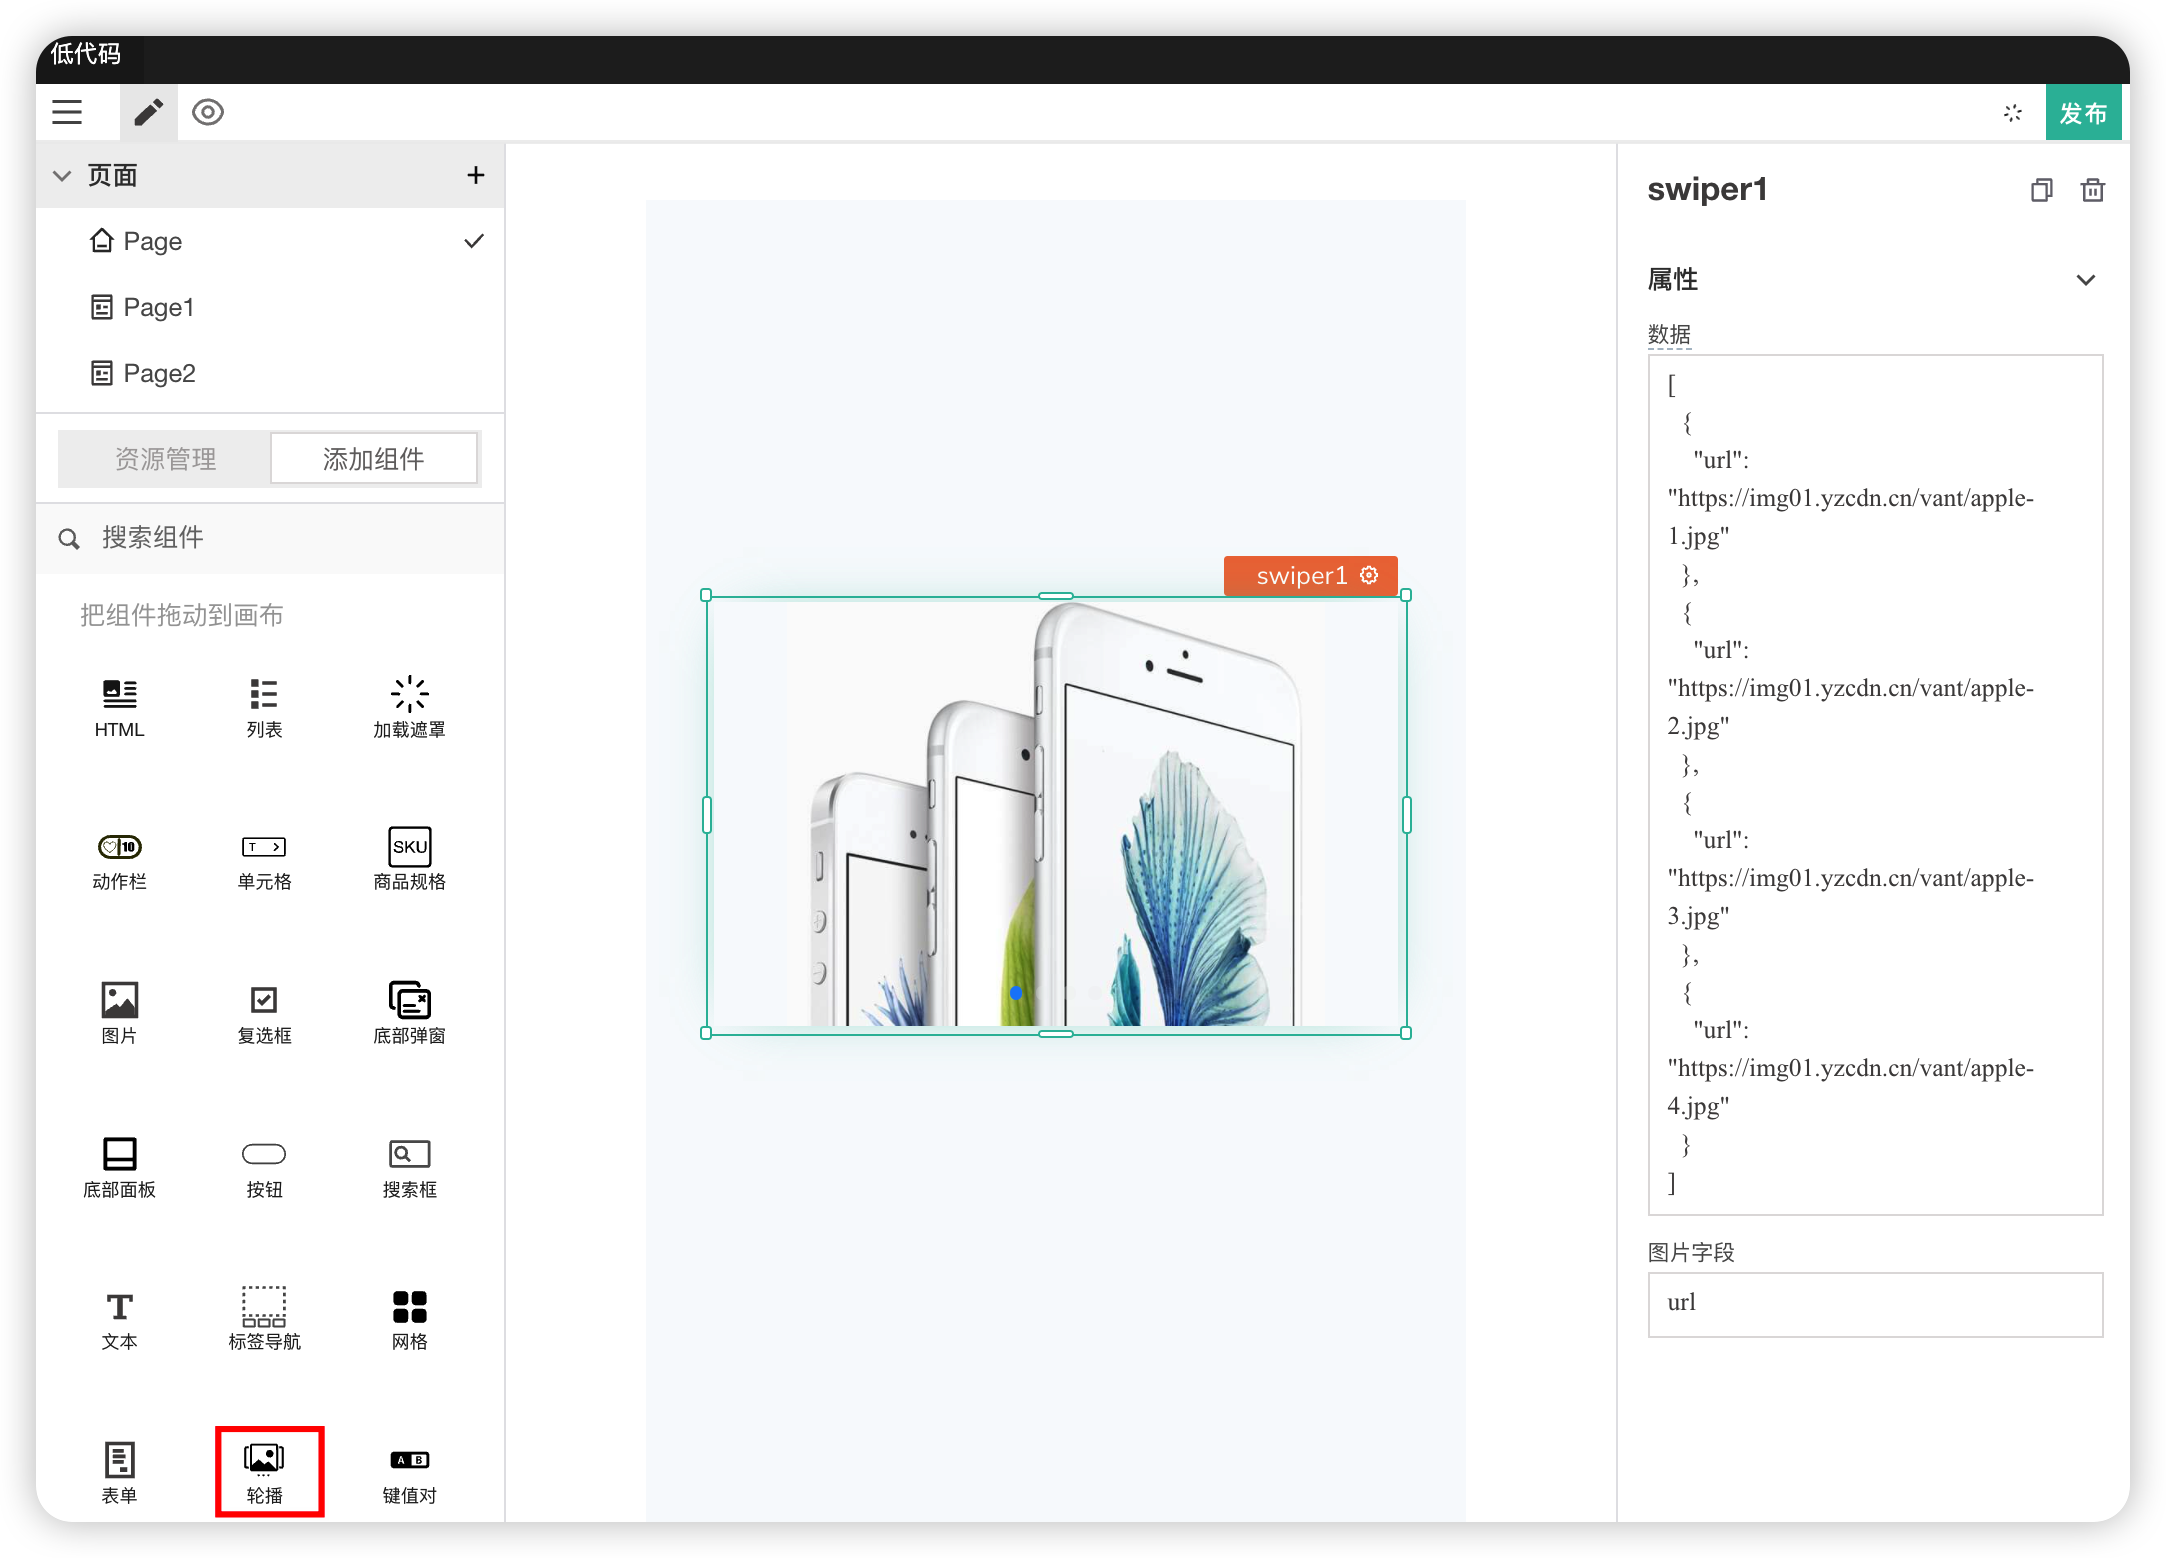Viewport: 2166px width, 1558px height.
Task: Click the swiper1 label gear icon
Action: click(1369, 575)
